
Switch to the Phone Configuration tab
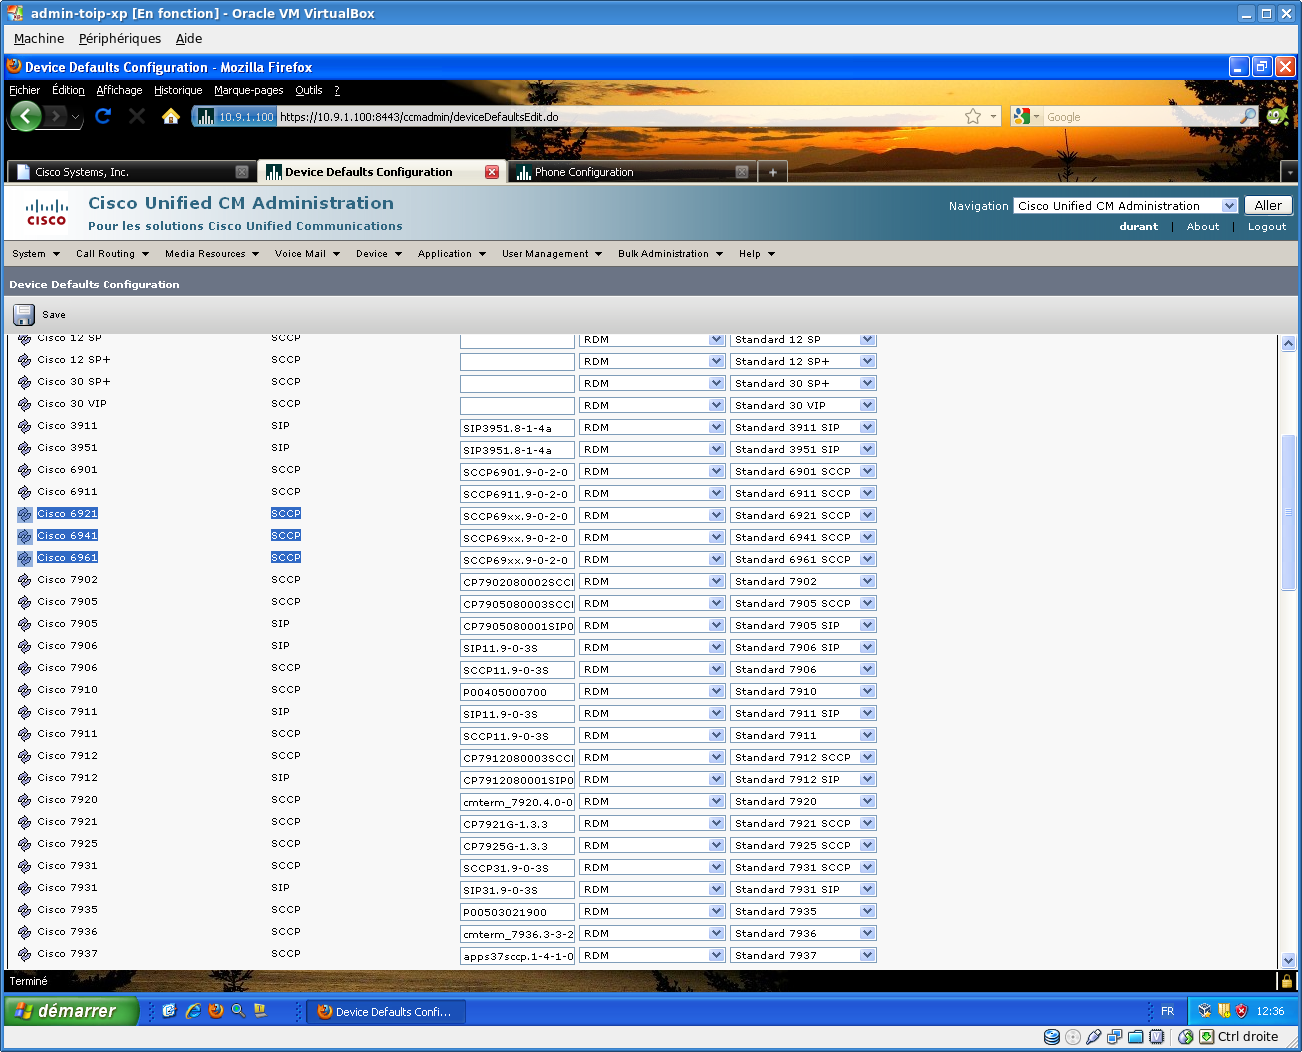pyautogui.click(x=620, y=172)
